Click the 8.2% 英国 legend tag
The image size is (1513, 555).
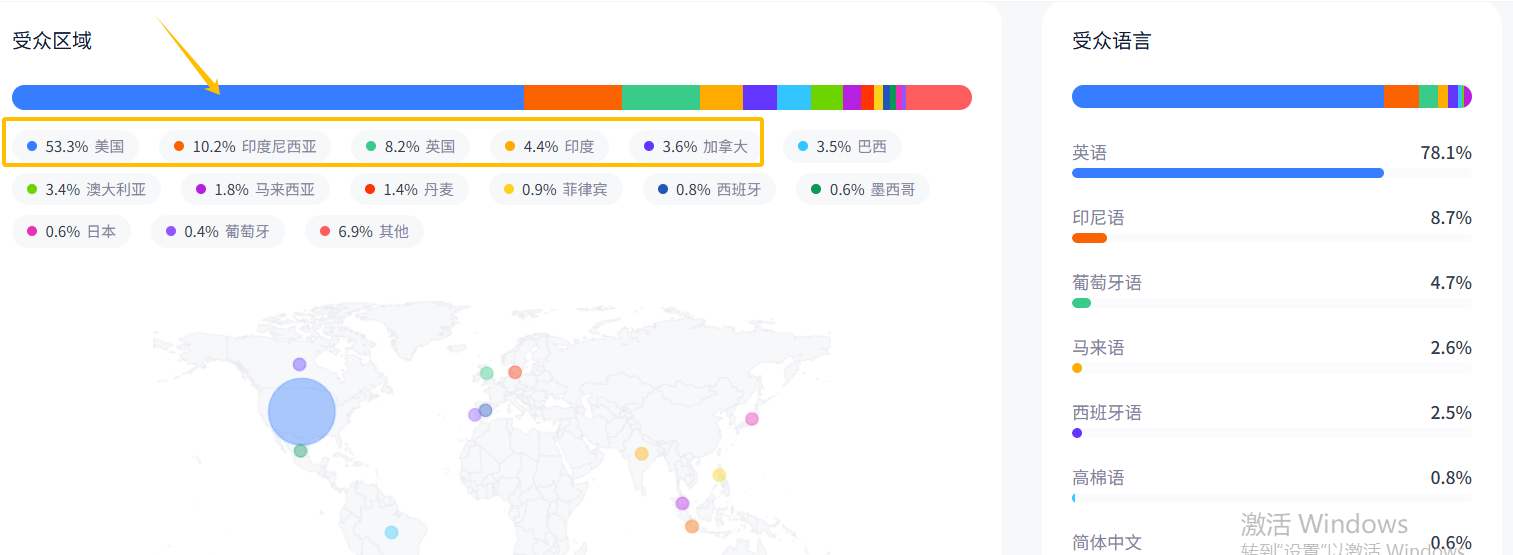pyautogui.click(x=411, y=146)
